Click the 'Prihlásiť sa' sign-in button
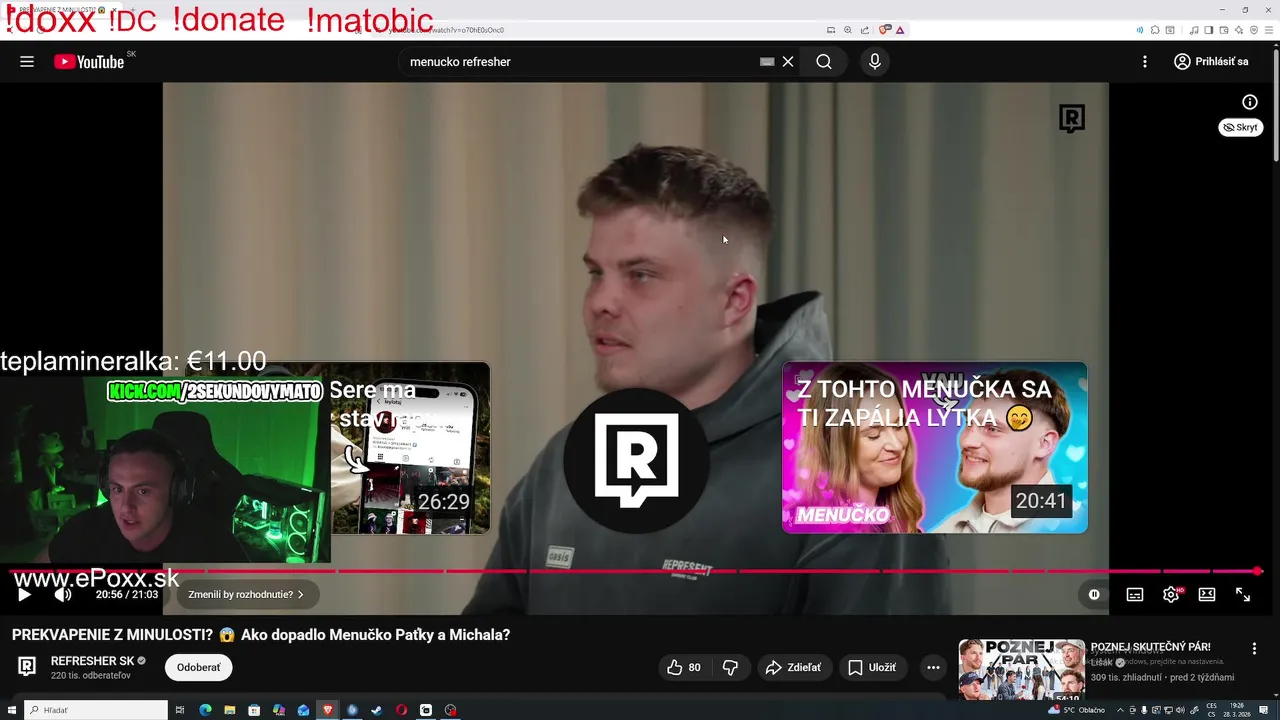Screen dimensions: 1280x720 1211,62
